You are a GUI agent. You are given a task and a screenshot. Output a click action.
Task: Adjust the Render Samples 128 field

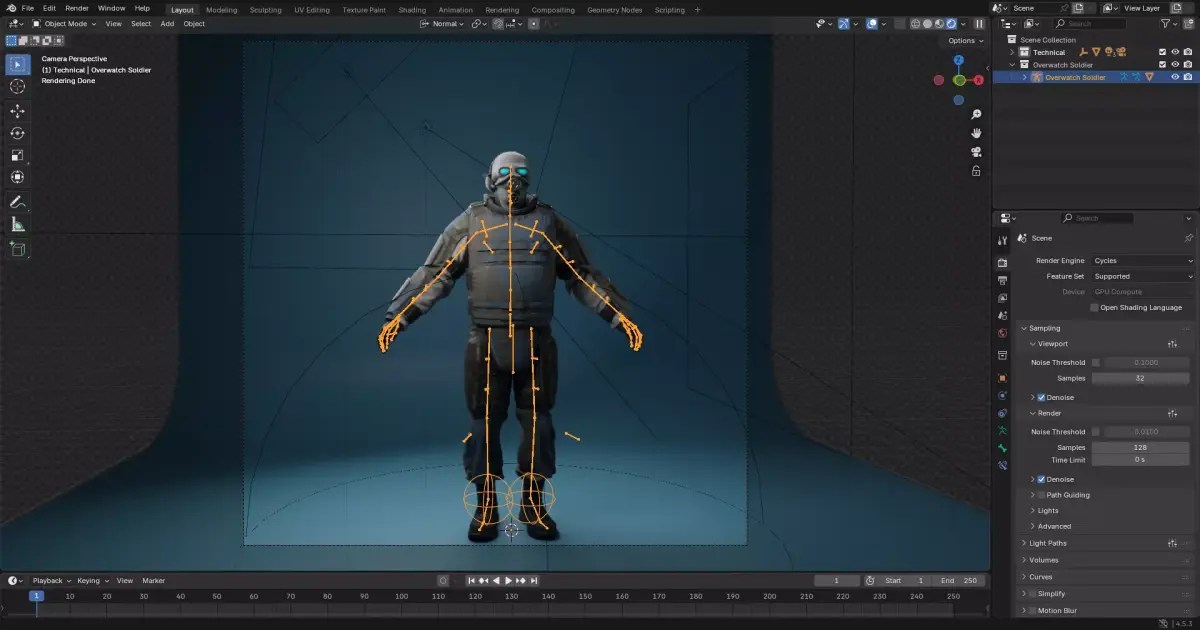(x=1140, y=447)
